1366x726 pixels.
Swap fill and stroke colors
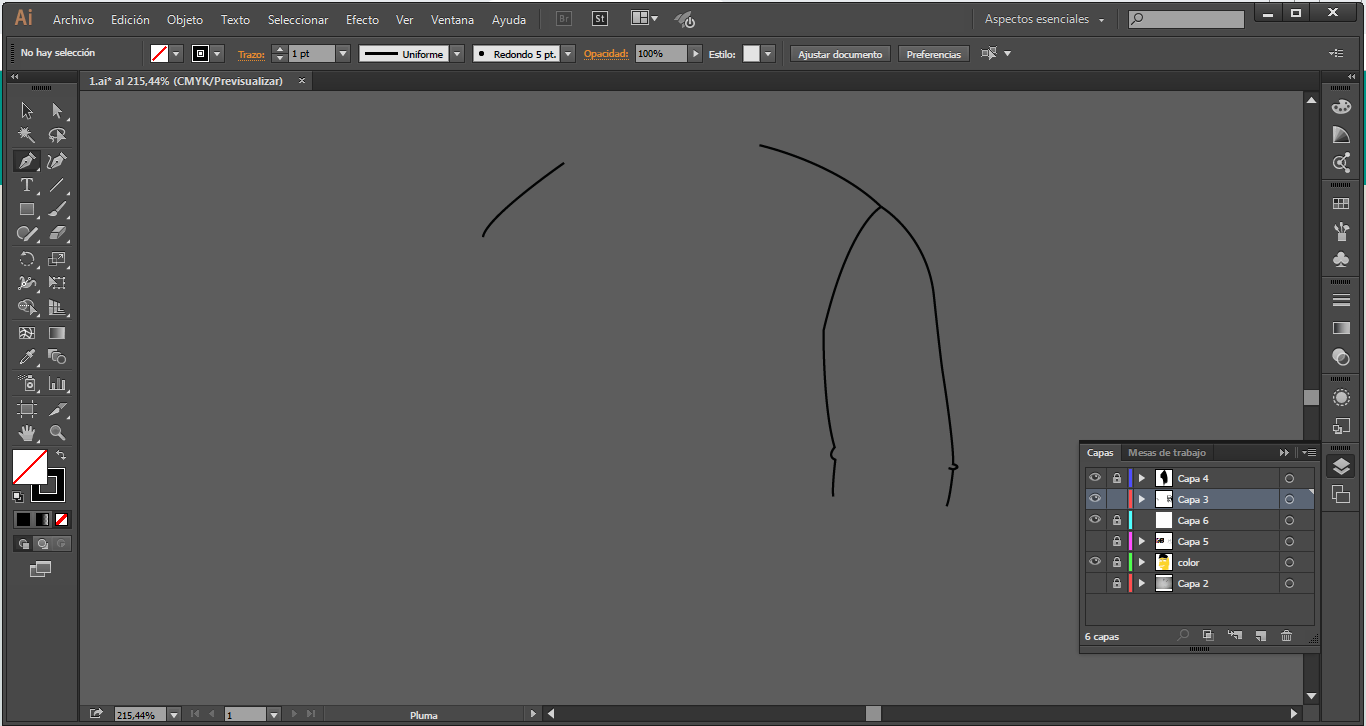click(60, 455)
